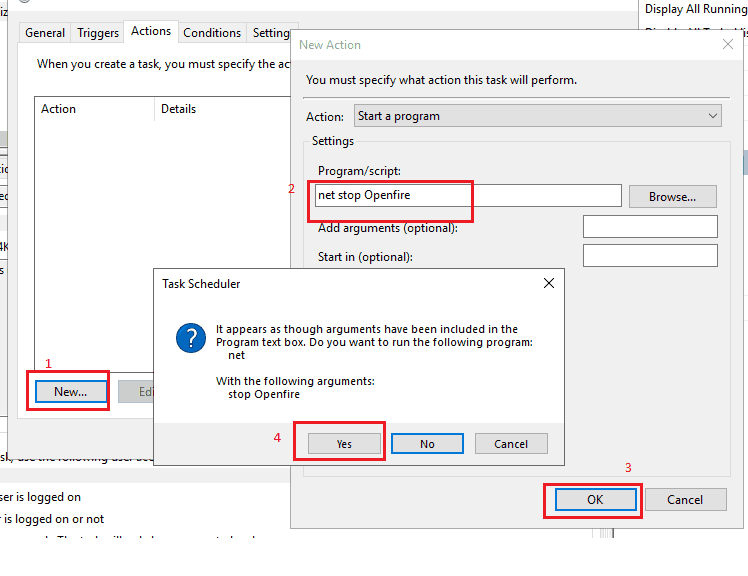Go to the Conditions tab

(x=212, y=33)
